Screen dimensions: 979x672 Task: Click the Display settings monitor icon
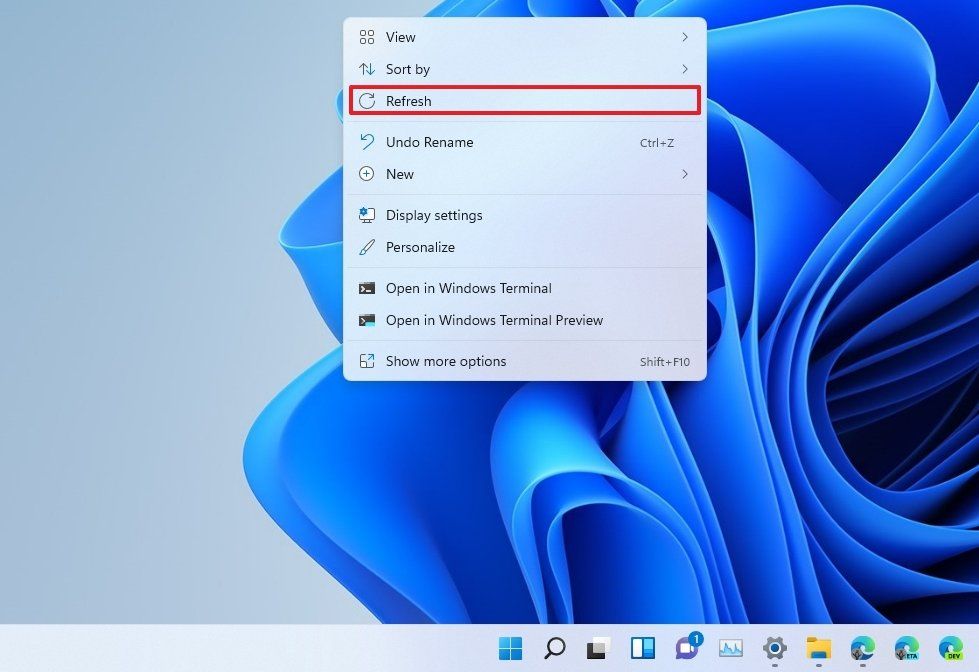pyautogui.click(x=368, y=215)
